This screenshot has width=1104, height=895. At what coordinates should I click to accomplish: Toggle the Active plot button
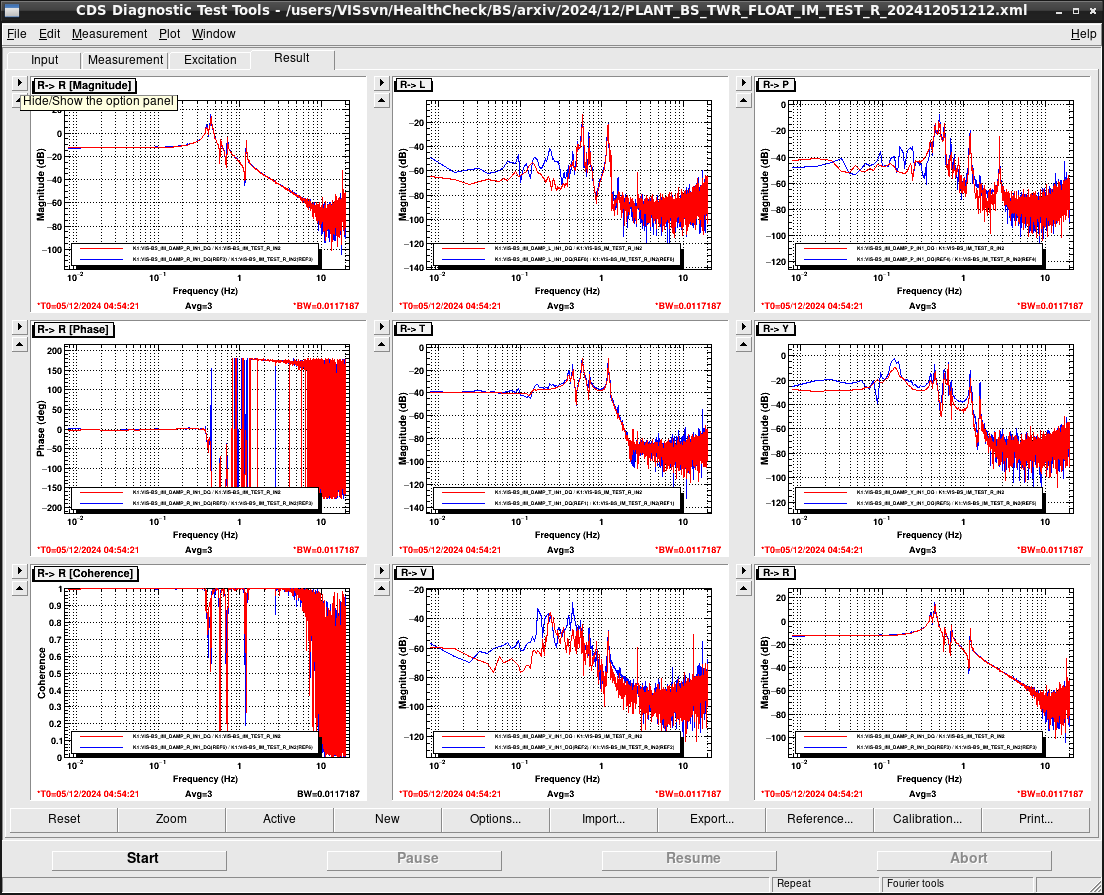(280, 819)
